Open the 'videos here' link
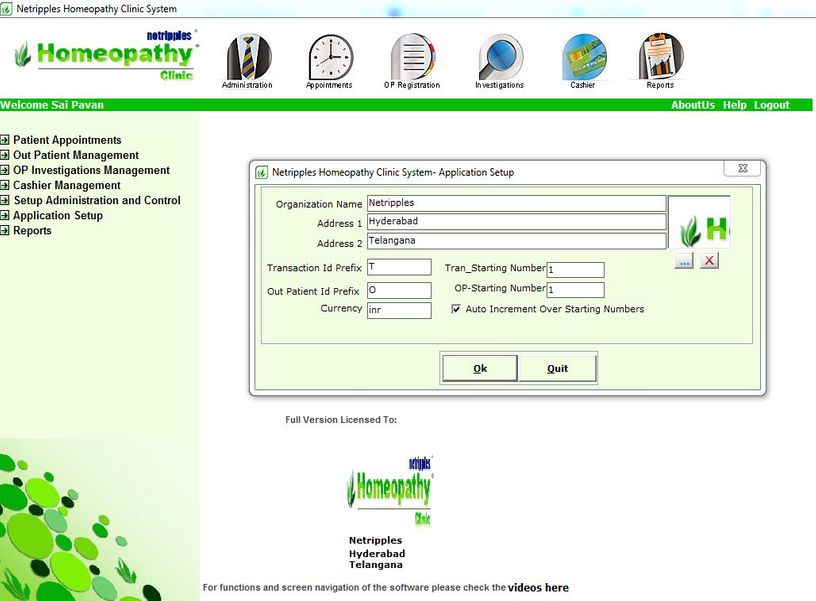Image resolution: width=816 pixels, height=601 pixels. [x=538, y=587]
